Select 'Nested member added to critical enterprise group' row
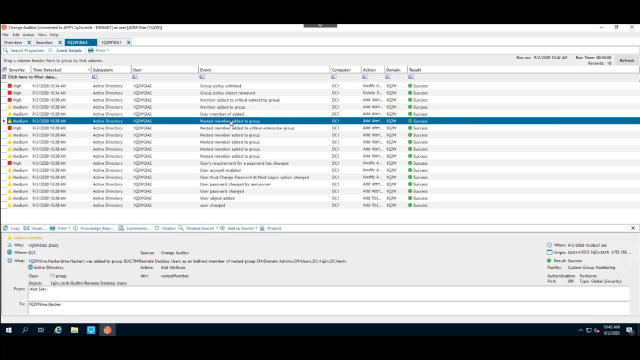Viewport: 640px width, 360px height. click(320, 128)
